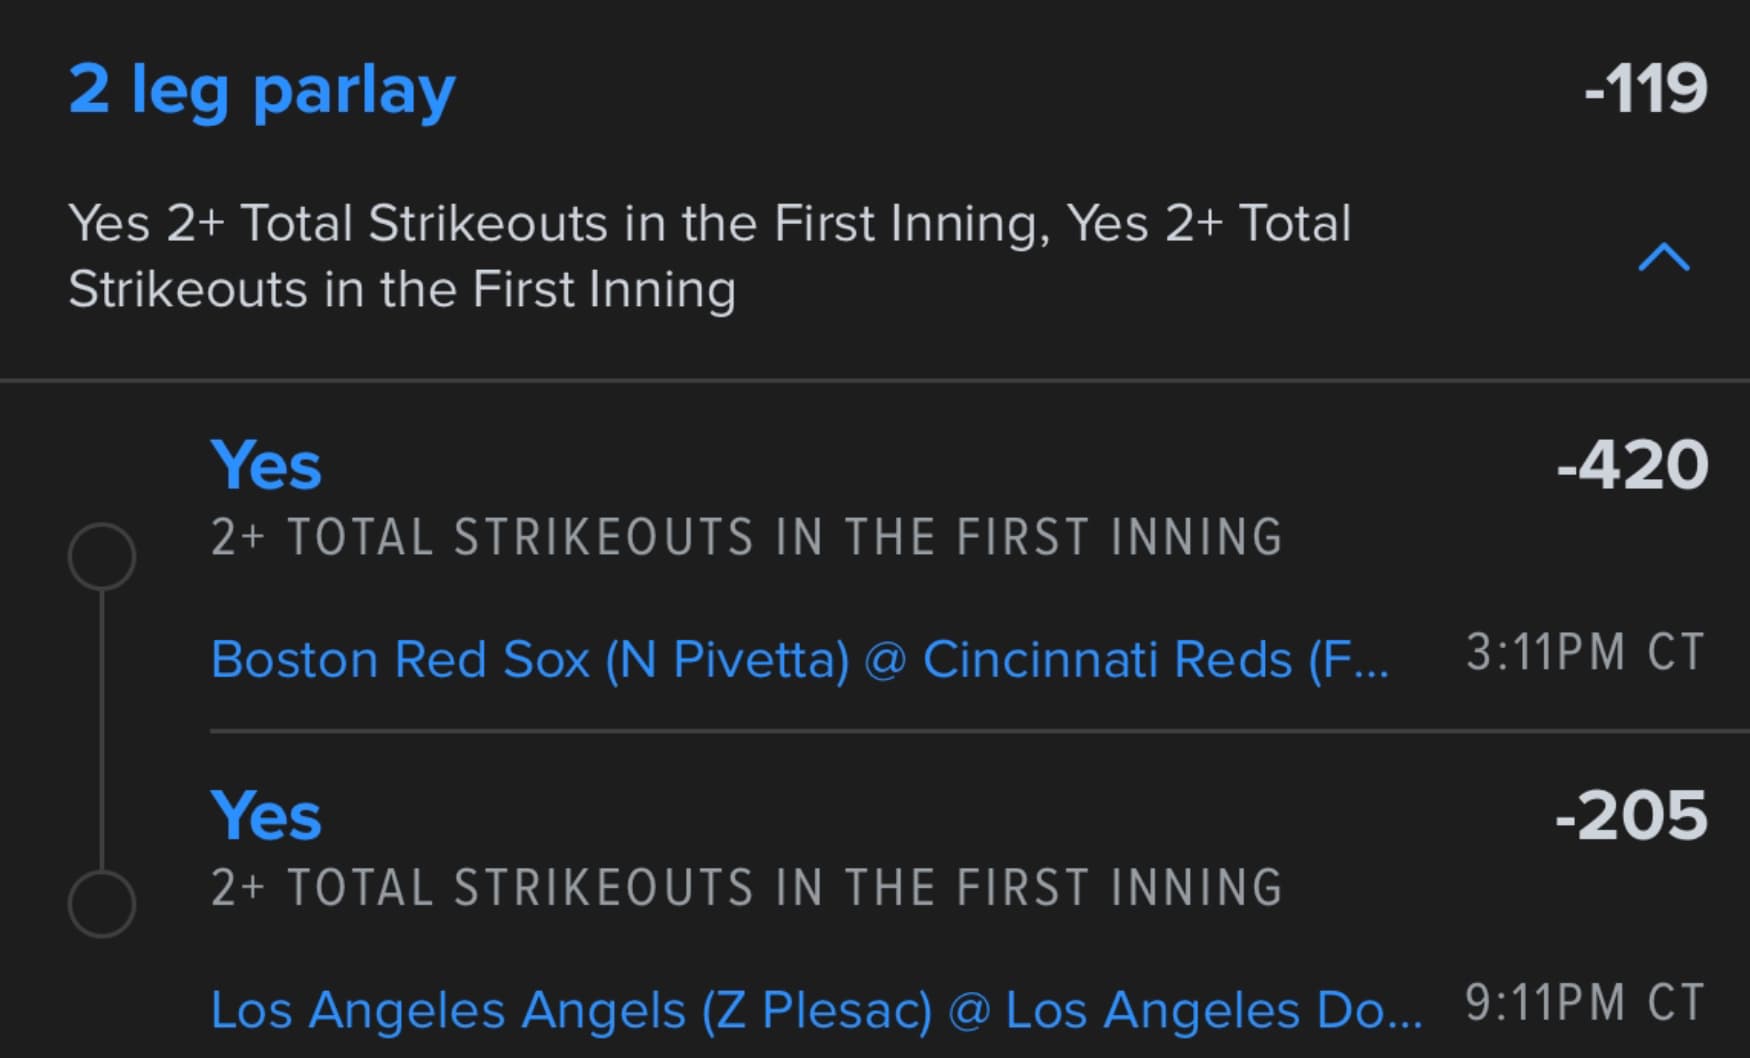
Task: Click the divider between the two legs
Action: point(980,732)
